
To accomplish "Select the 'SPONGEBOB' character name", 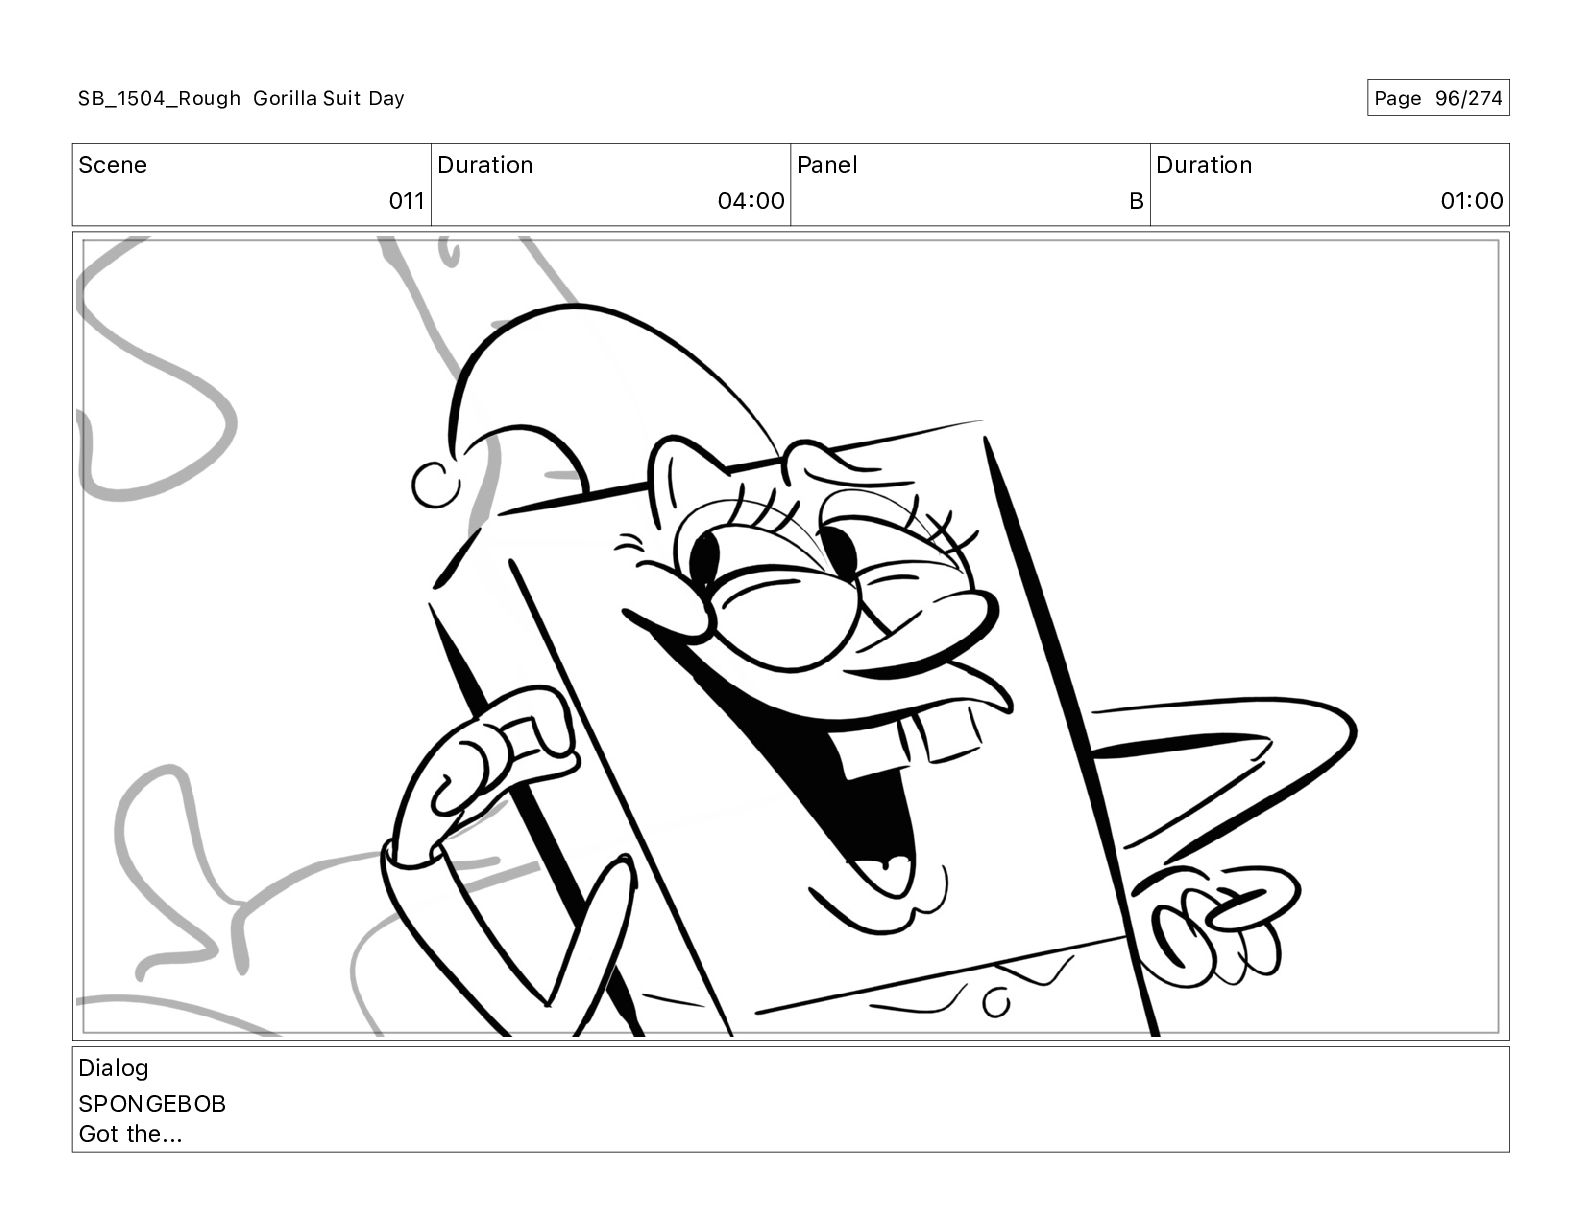I will tap(152, 1104).
